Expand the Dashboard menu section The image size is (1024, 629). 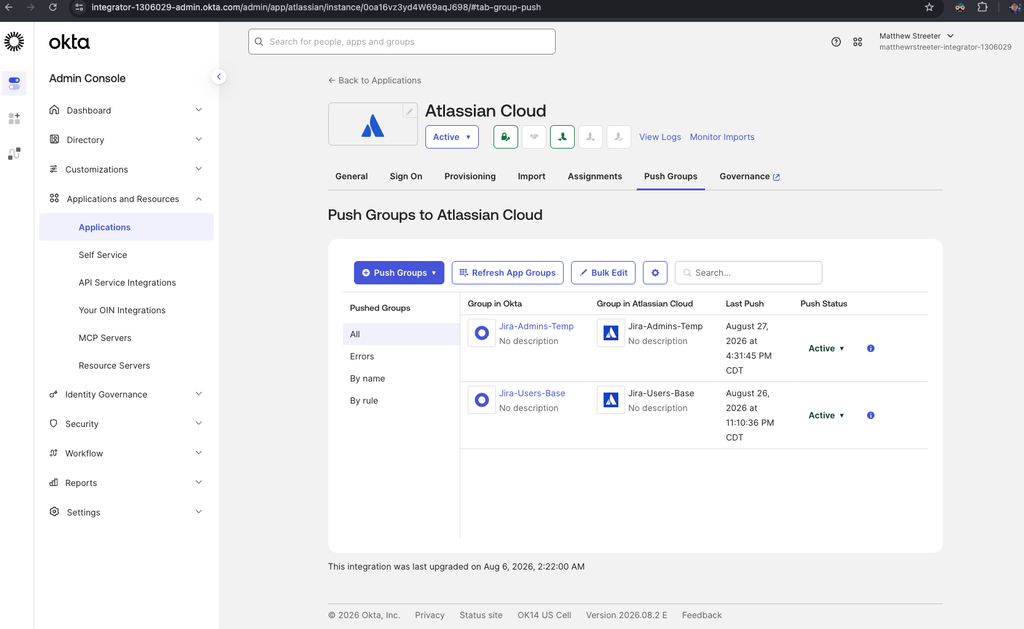pos(126,110)
